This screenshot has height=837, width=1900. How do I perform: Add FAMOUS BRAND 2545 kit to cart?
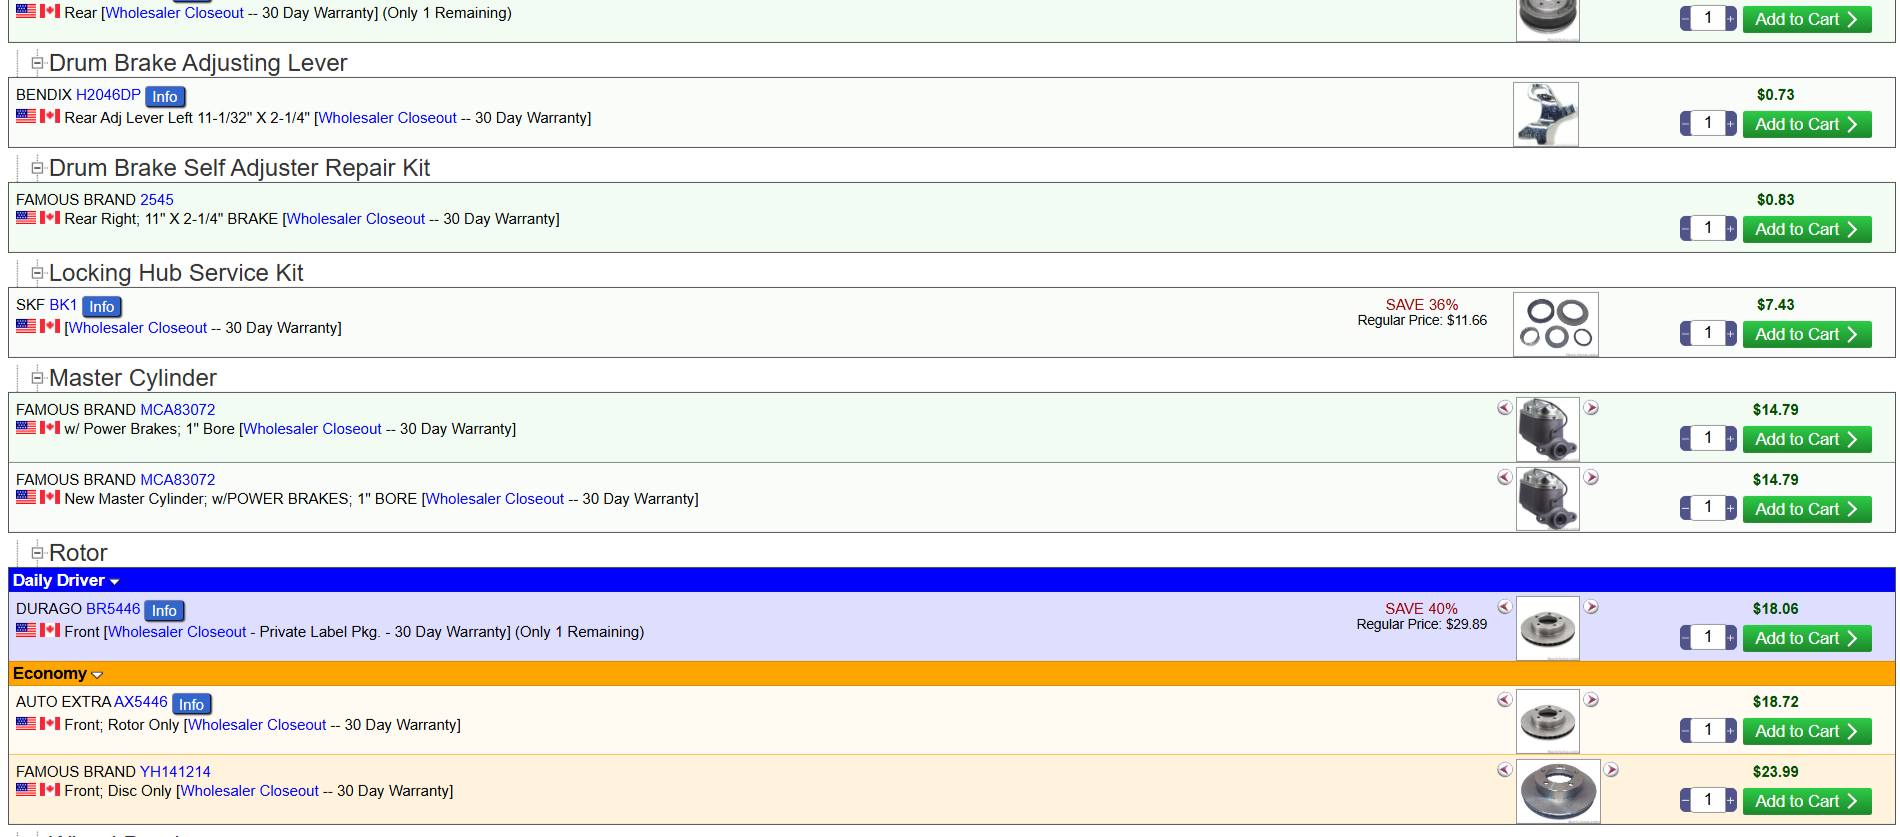[1807, 229]
